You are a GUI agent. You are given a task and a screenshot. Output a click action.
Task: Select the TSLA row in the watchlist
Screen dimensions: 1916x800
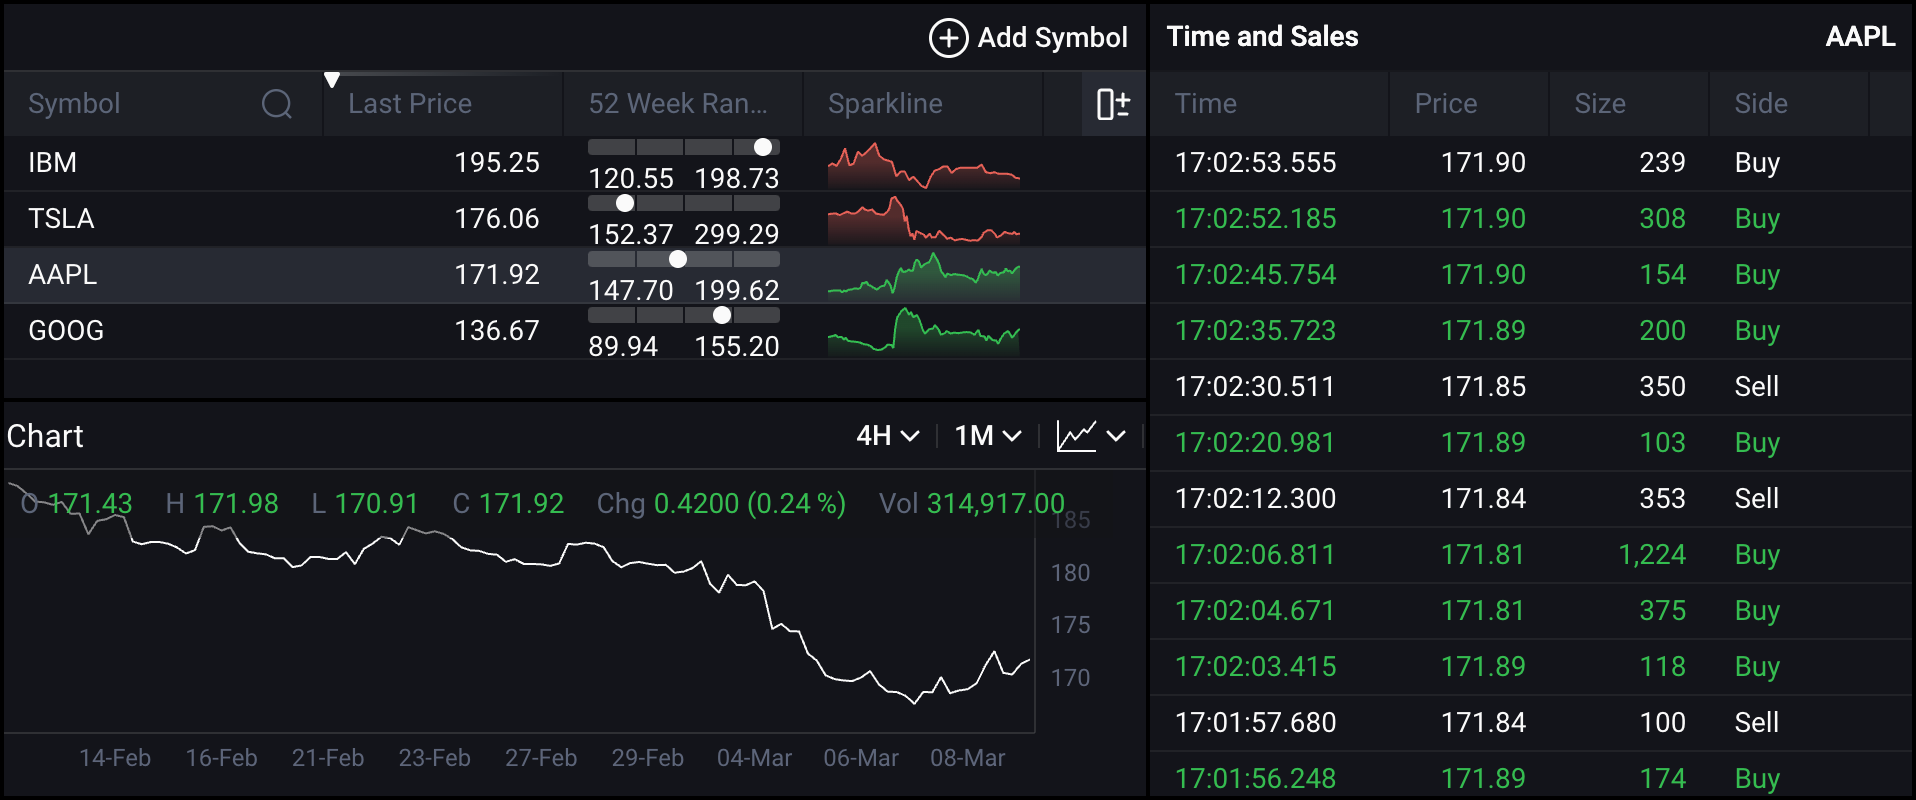[x=575, y=219]
